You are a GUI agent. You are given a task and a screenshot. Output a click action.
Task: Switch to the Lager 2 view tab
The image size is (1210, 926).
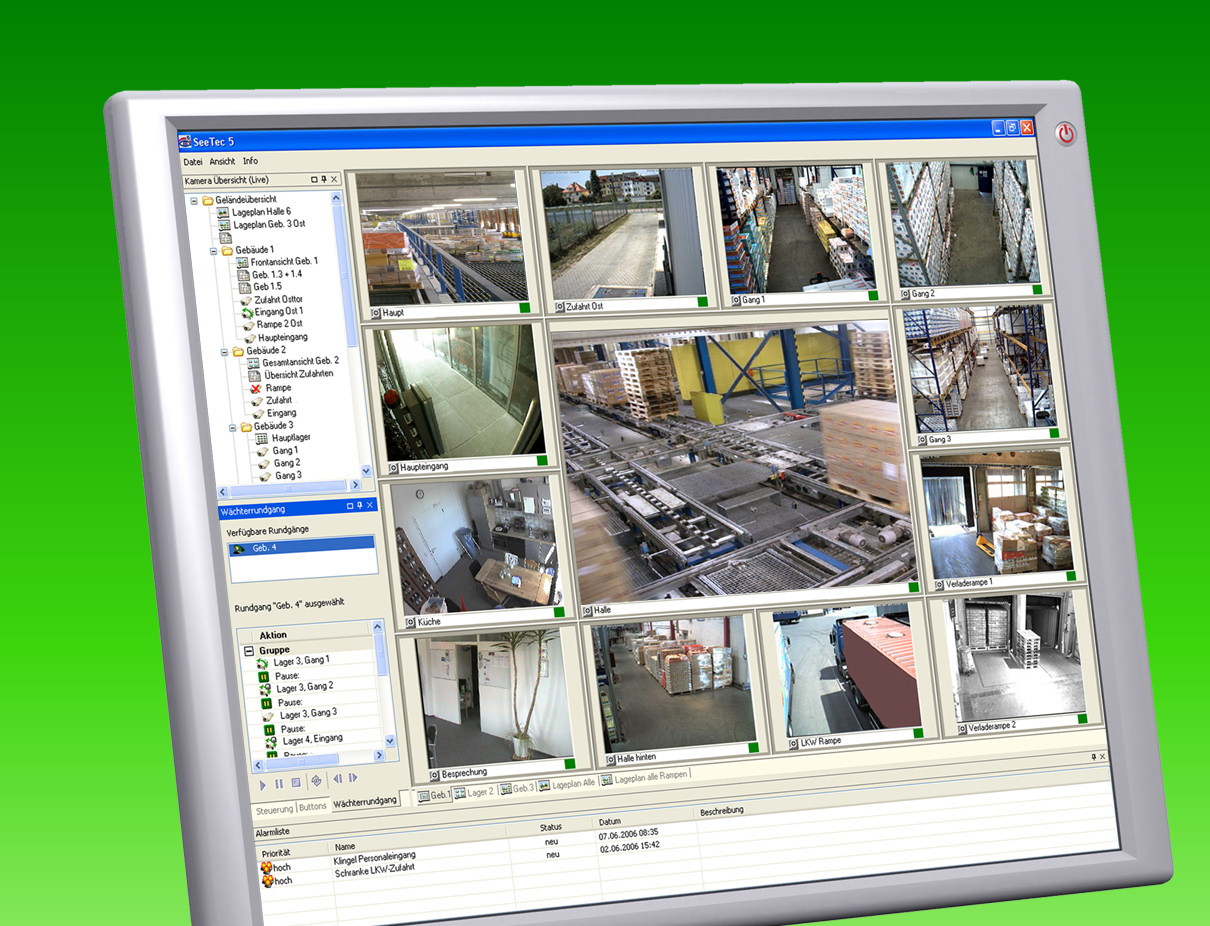tap(474, 792)
